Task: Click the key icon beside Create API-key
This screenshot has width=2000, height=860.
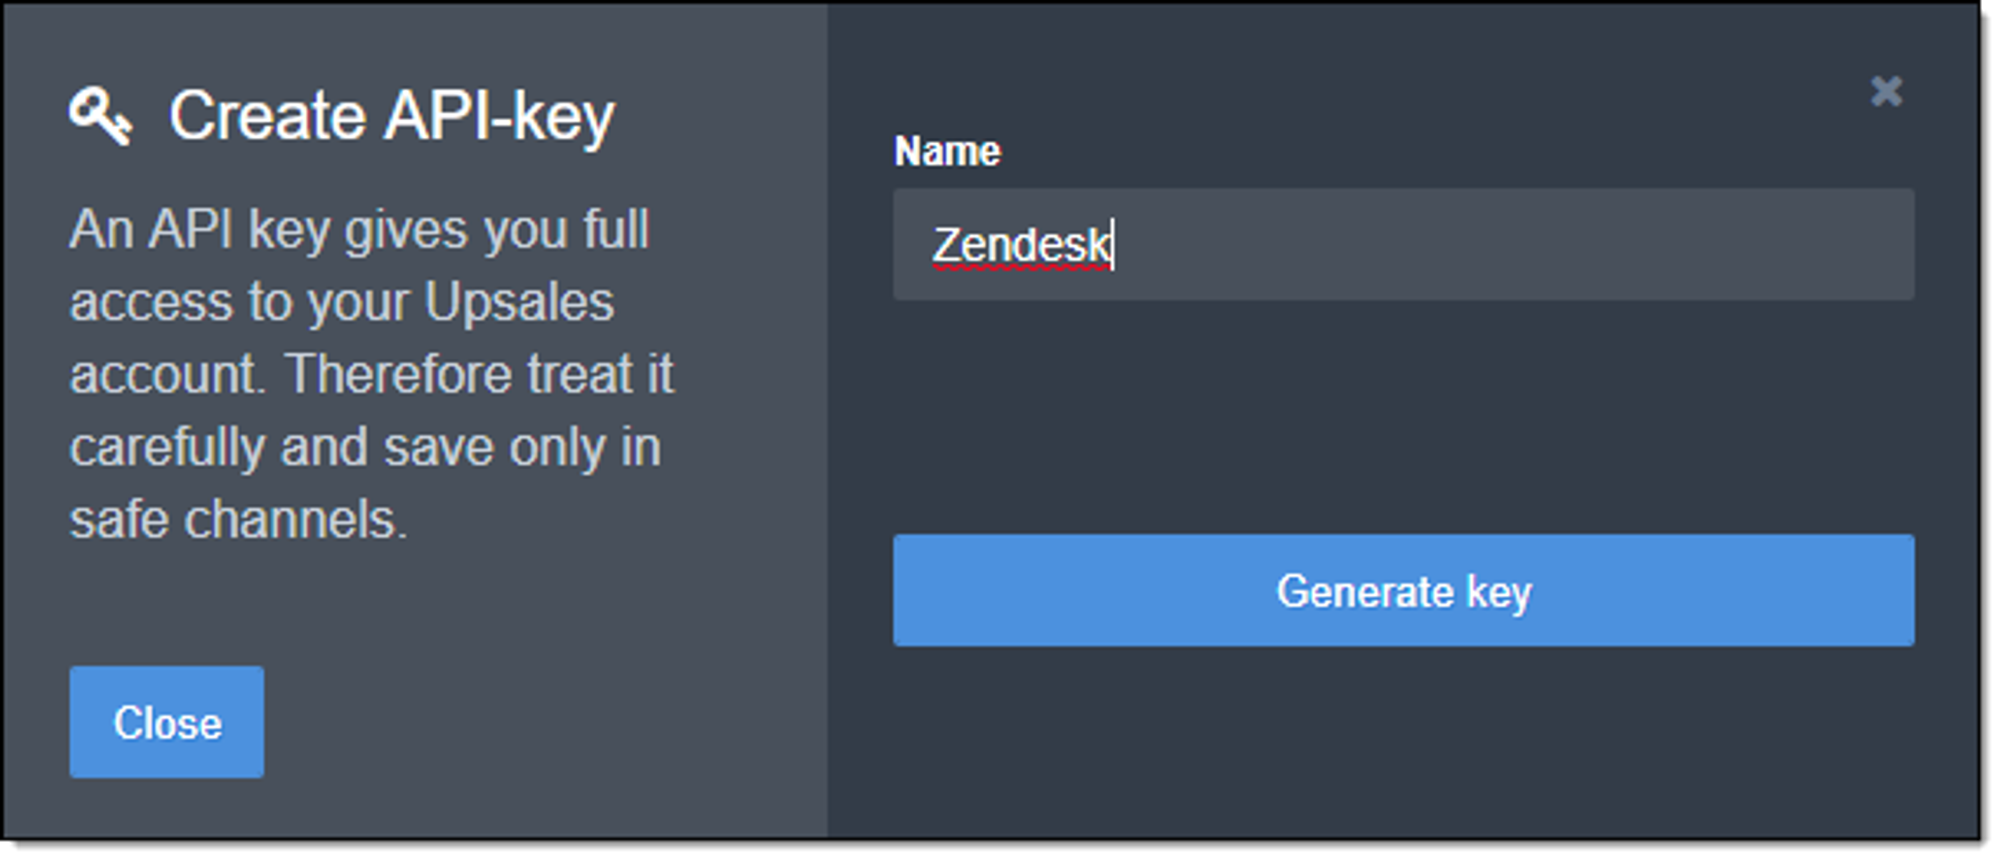Action: [x=100, y=116]
